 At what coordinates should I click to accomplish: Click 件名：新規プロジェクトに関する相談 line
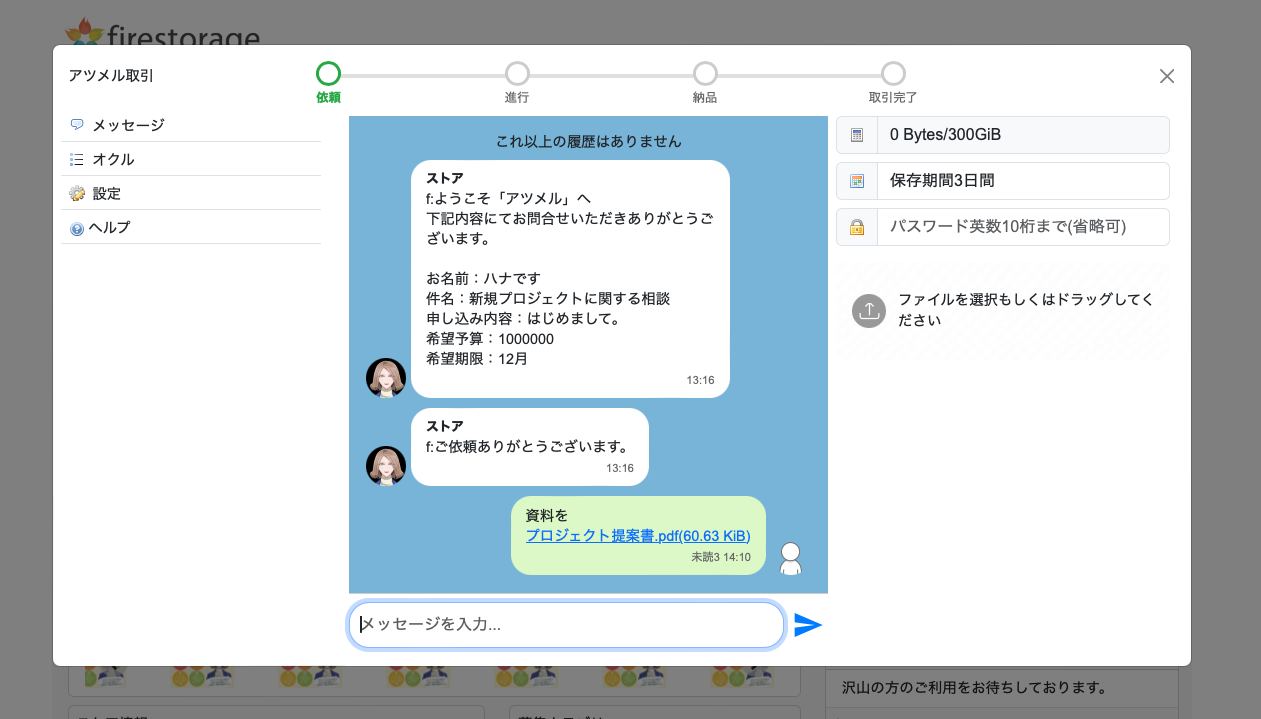point(548,298)
